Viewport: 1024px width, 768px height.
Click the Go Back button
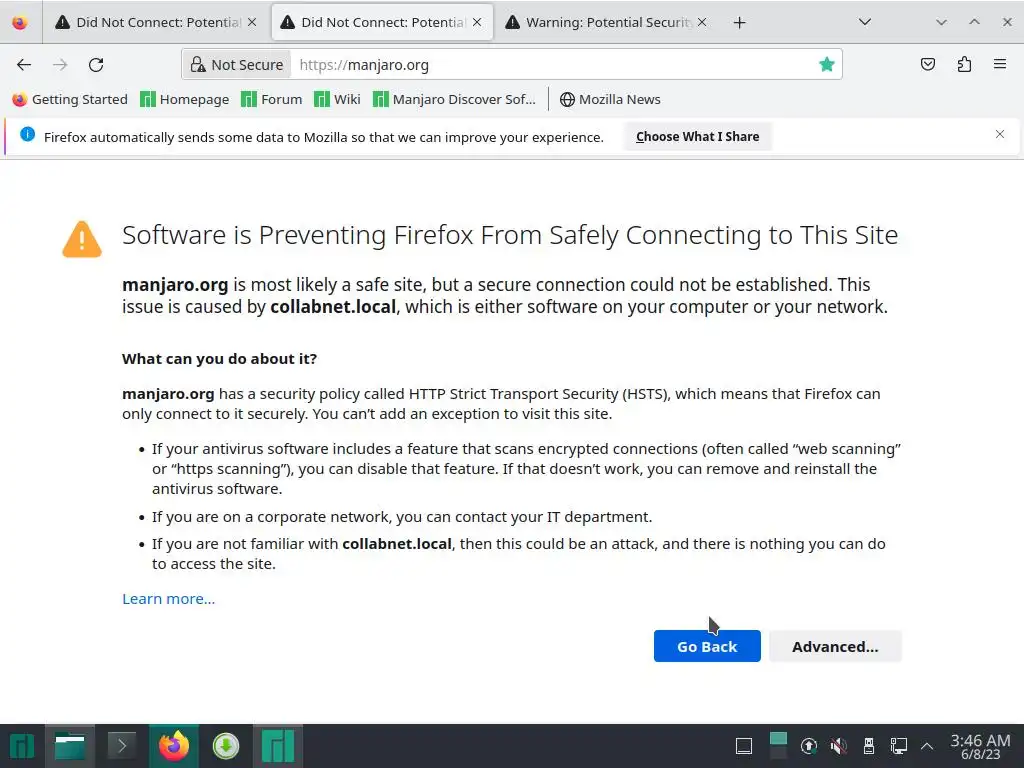point(707,646)
